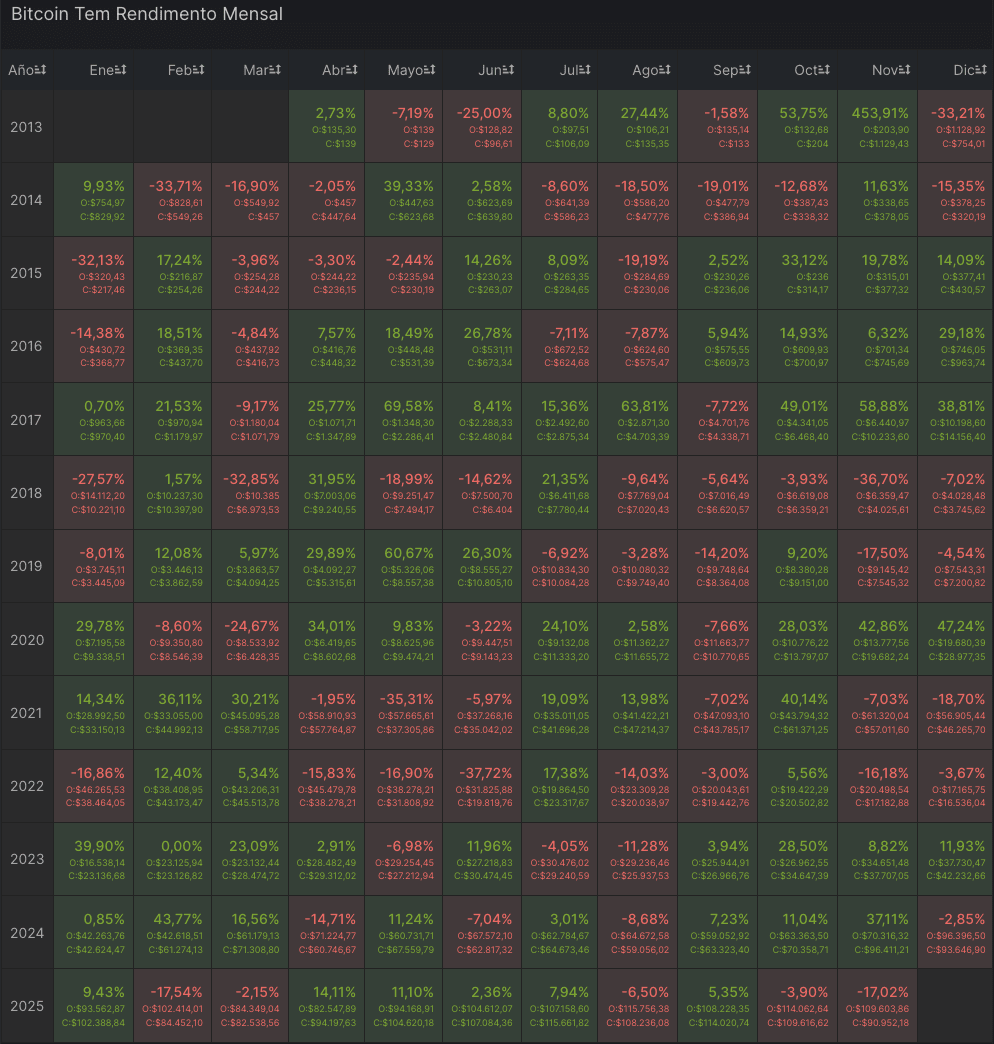
Task: Click the -36,70% value in Nov 2018
Action: click(x=881, y=479)
